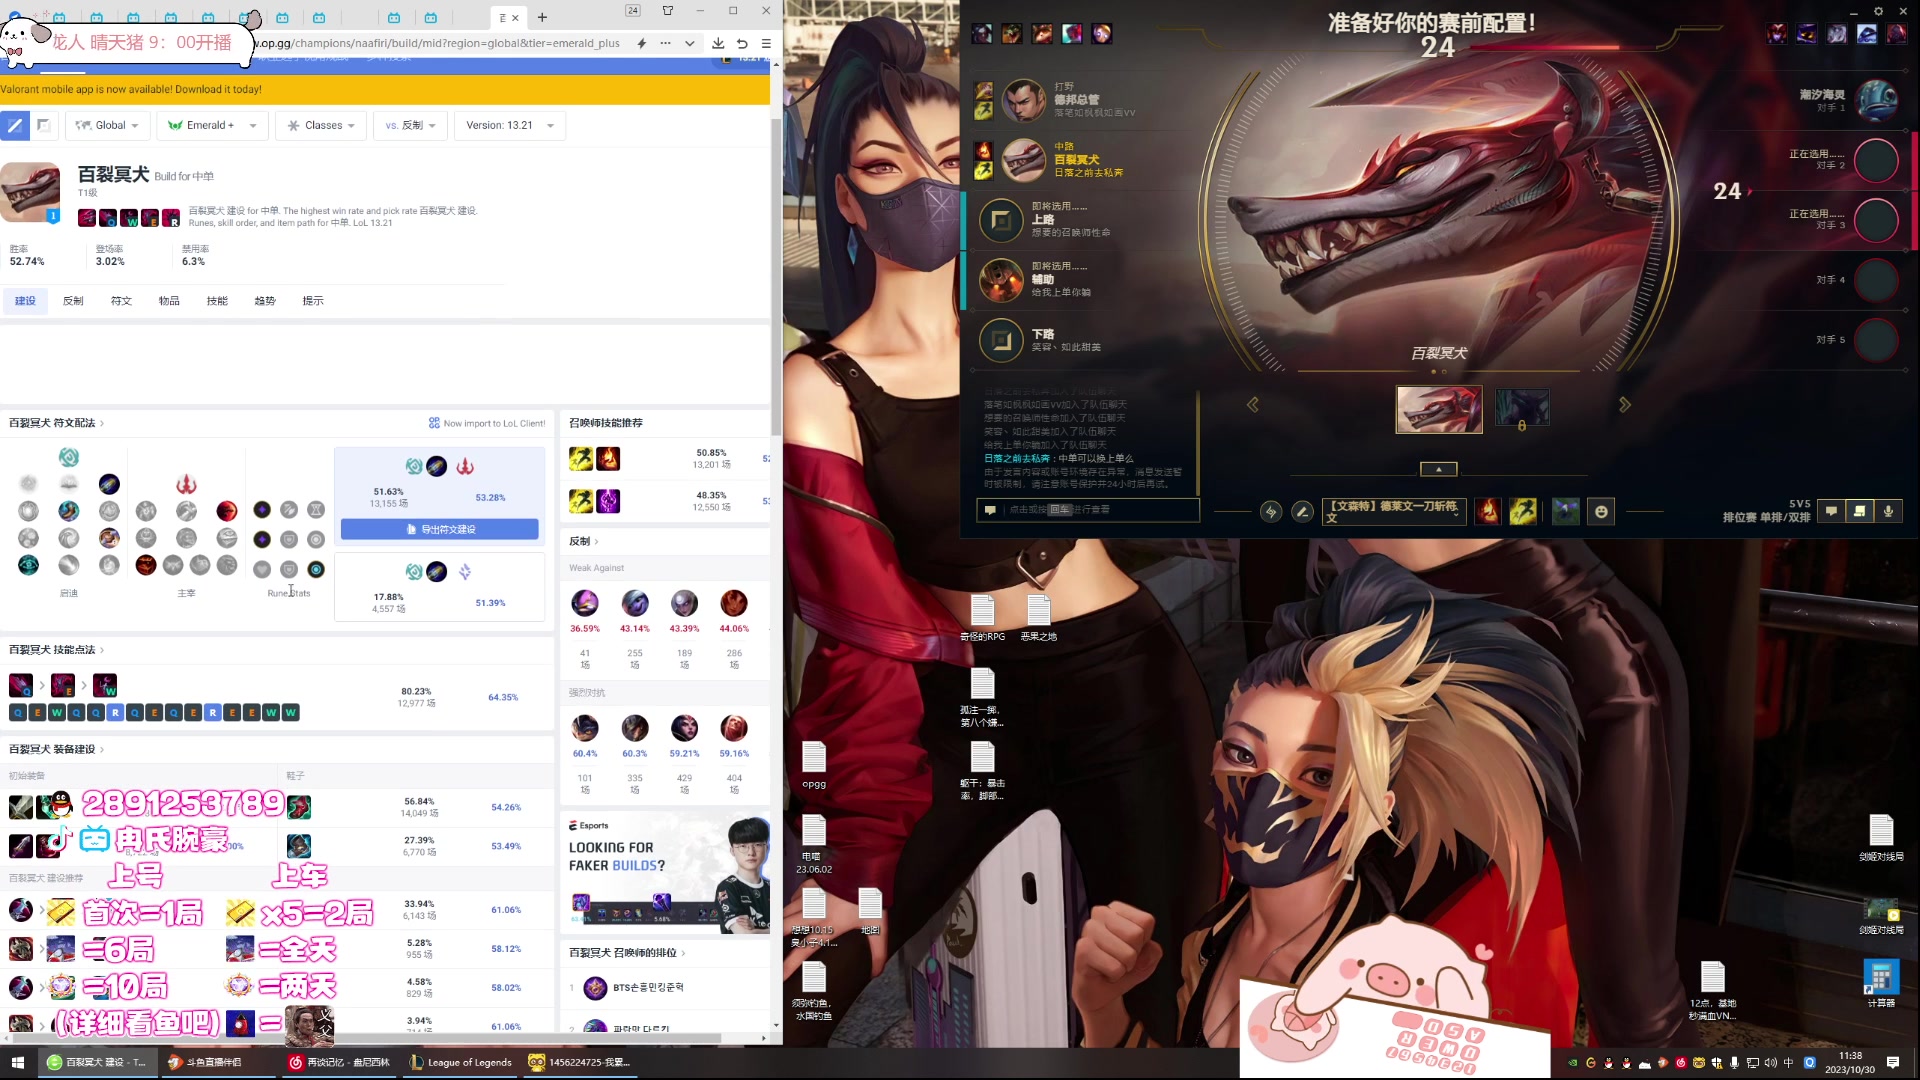Viewport: 1920px width, 1080px height.
Task: Collapse skin selector with up-arrow button
Action: (x=1439, y=469)
